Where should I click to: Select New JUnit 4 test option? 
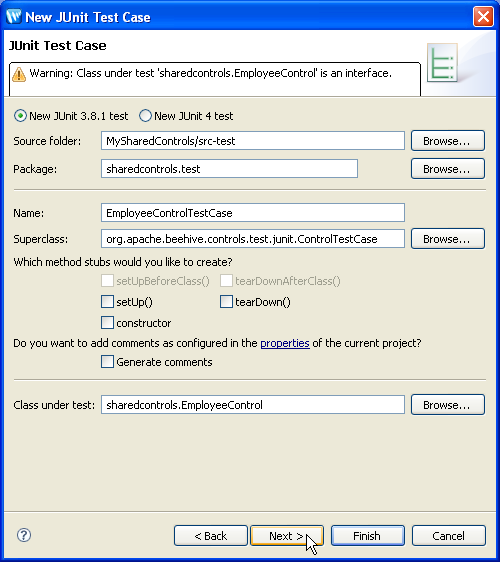(145, 116)
